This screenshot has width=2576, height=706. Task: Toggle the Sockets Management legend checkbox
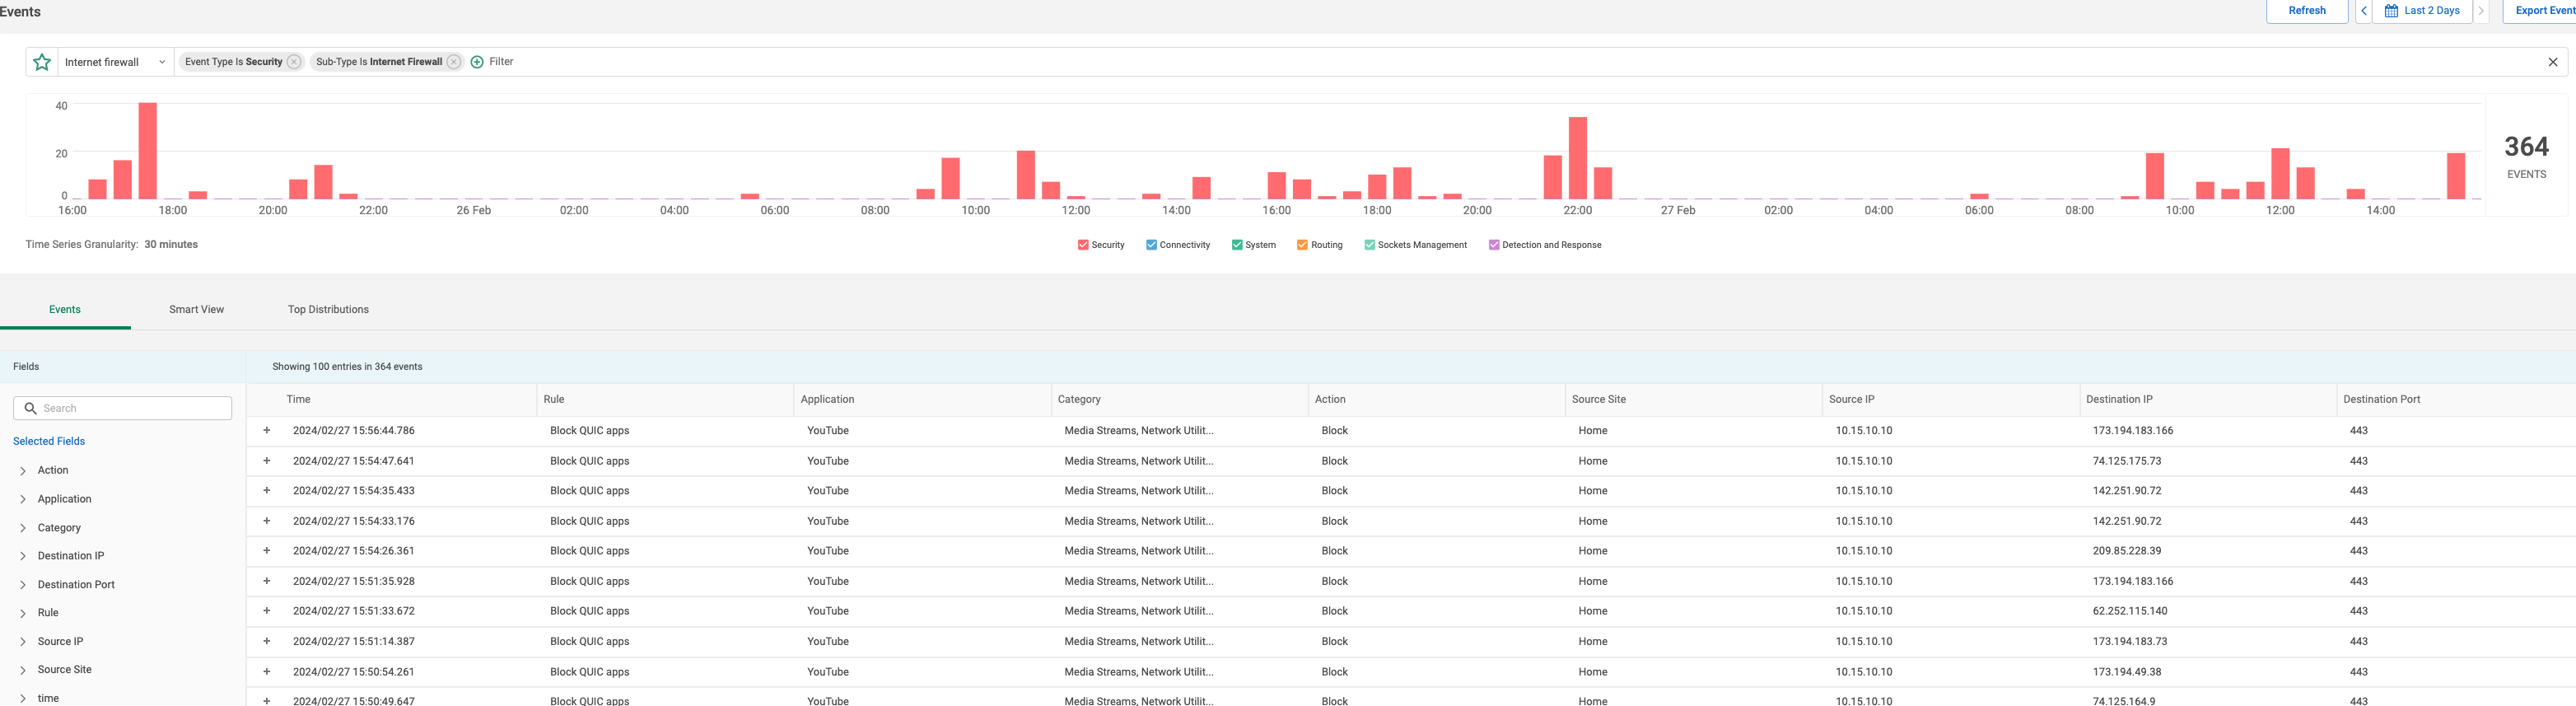[1369, 245]
